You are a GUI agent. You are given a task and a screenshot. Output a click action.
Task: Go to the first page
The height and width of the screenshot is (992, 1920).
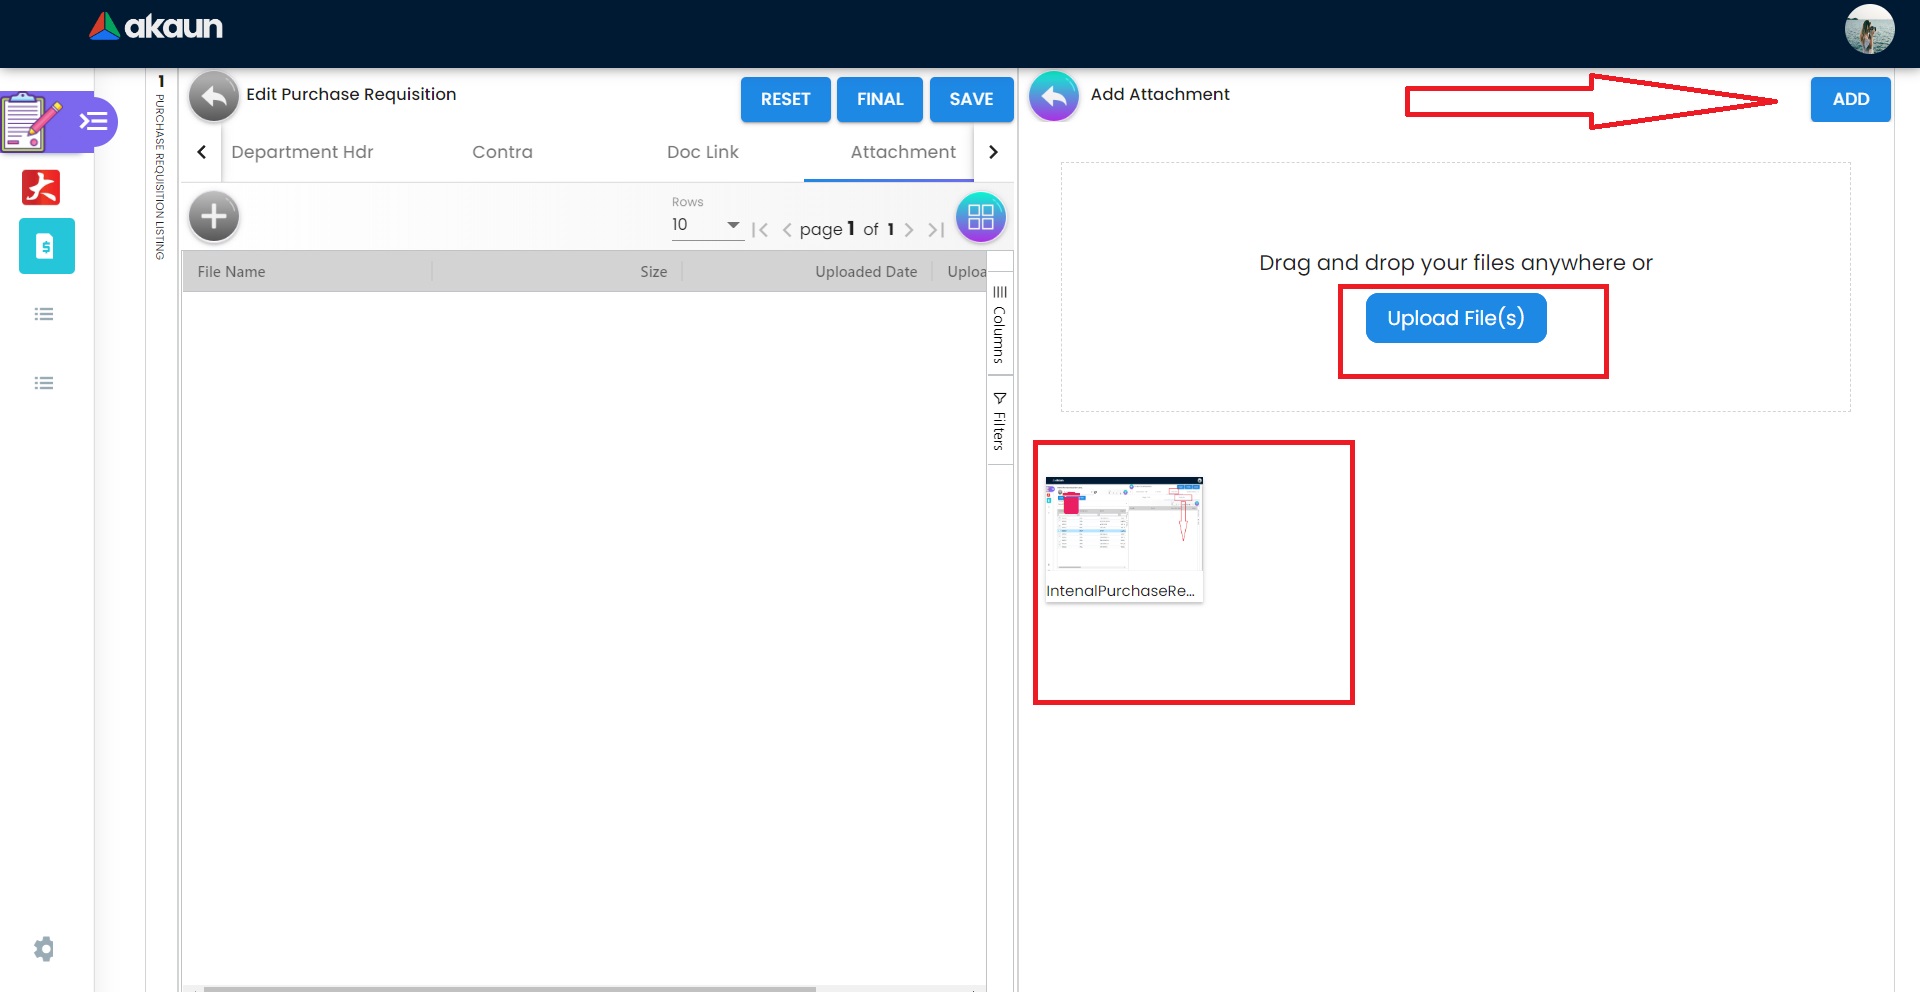click(x=760, y=230)
